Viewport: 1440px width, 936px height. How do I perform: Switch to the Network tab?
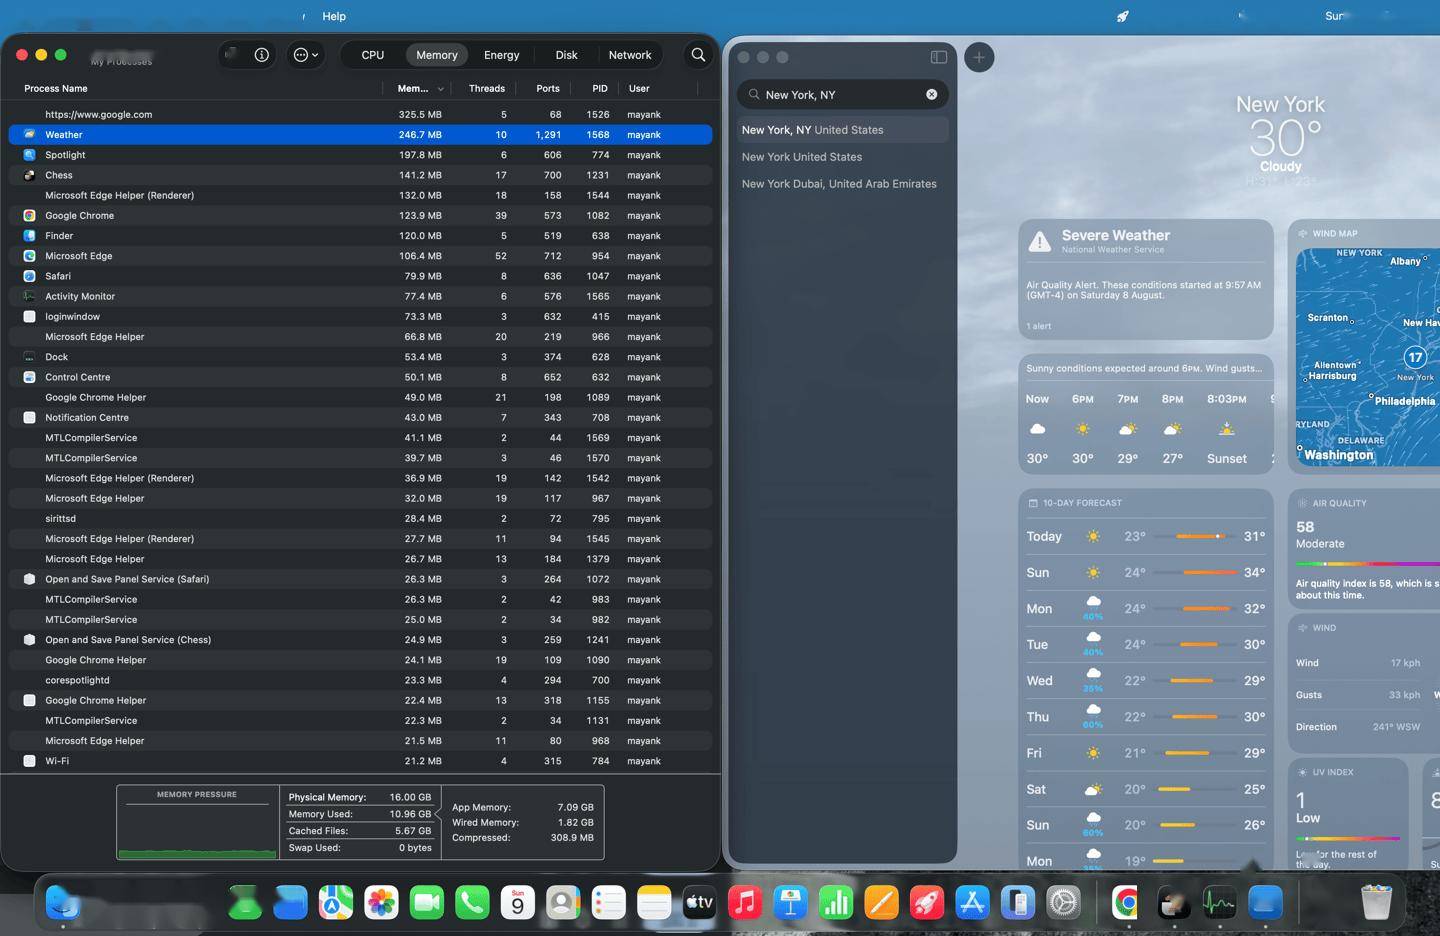click(x=630, y=55)
